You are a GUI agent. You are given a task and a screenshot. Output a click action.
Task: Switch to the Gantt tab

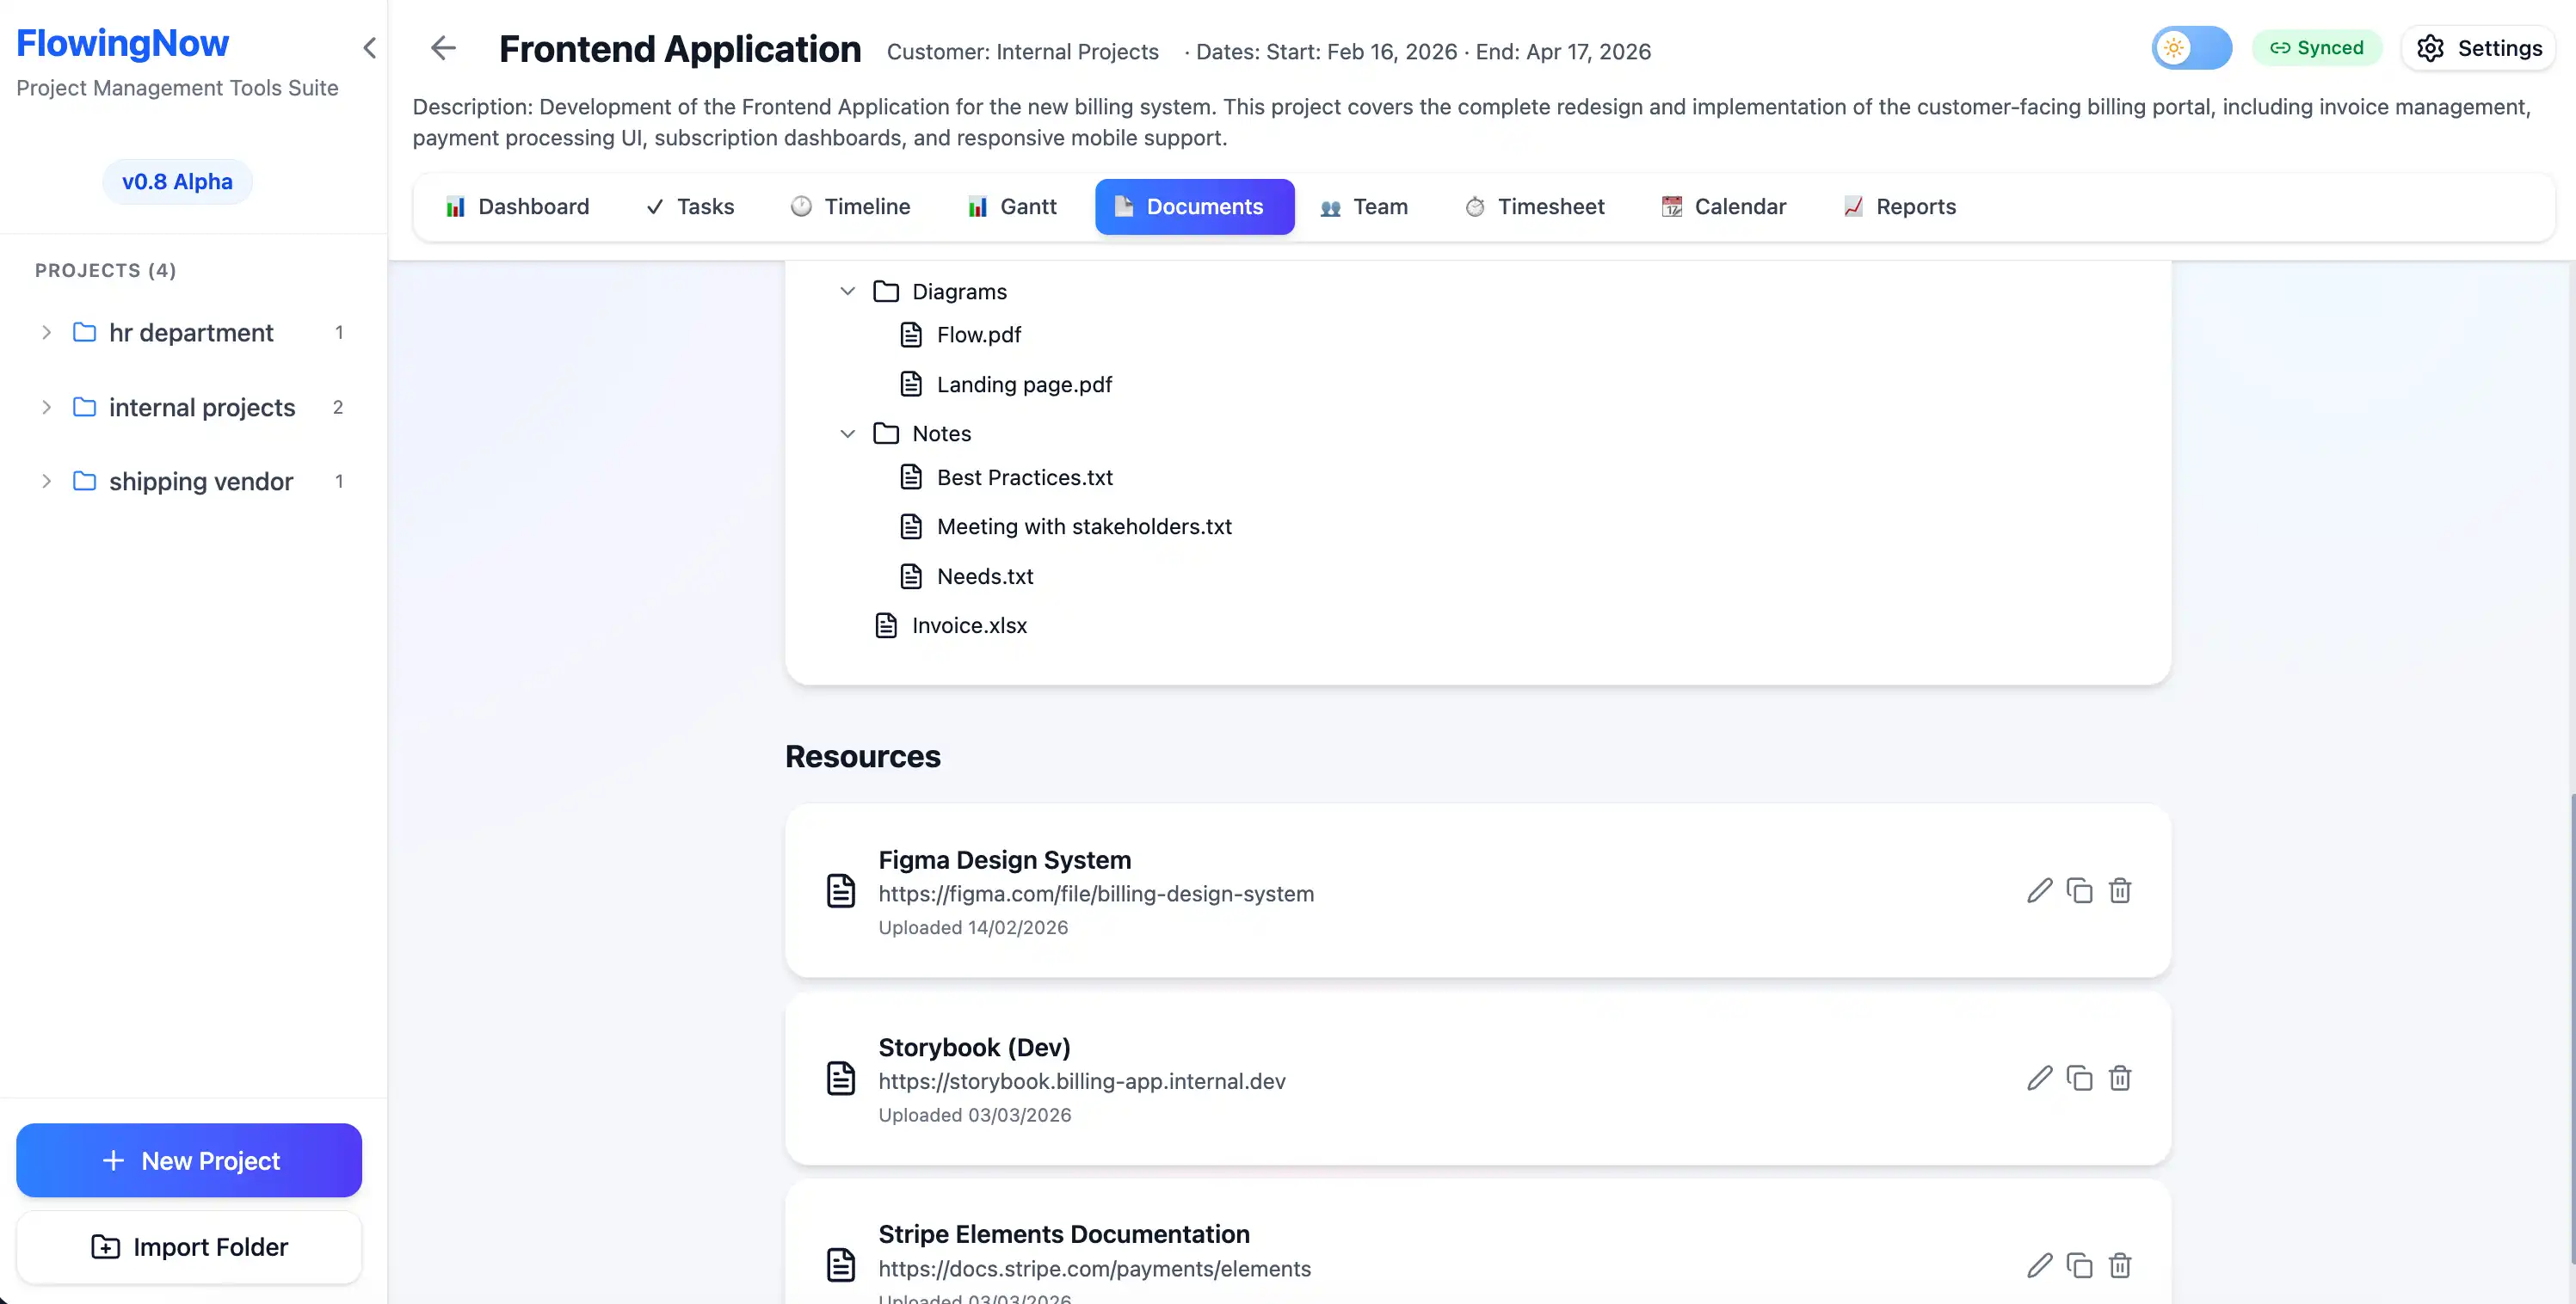pos(1011,206)
